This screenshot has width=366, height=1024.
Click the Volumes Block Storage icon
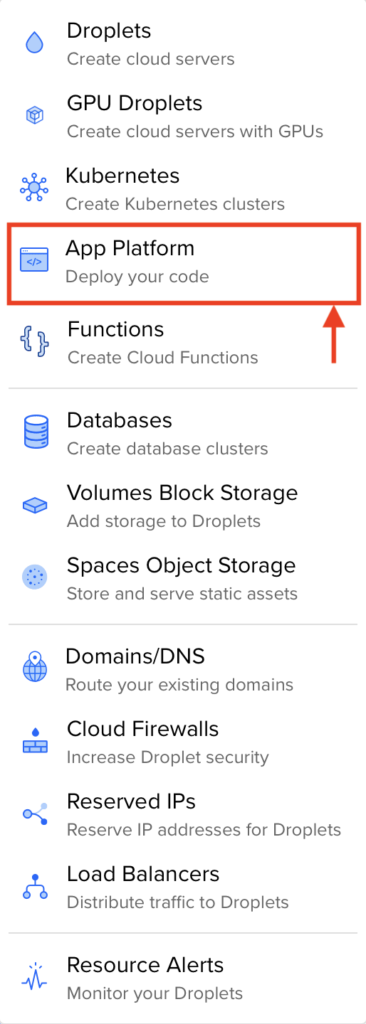click(35, 505)
